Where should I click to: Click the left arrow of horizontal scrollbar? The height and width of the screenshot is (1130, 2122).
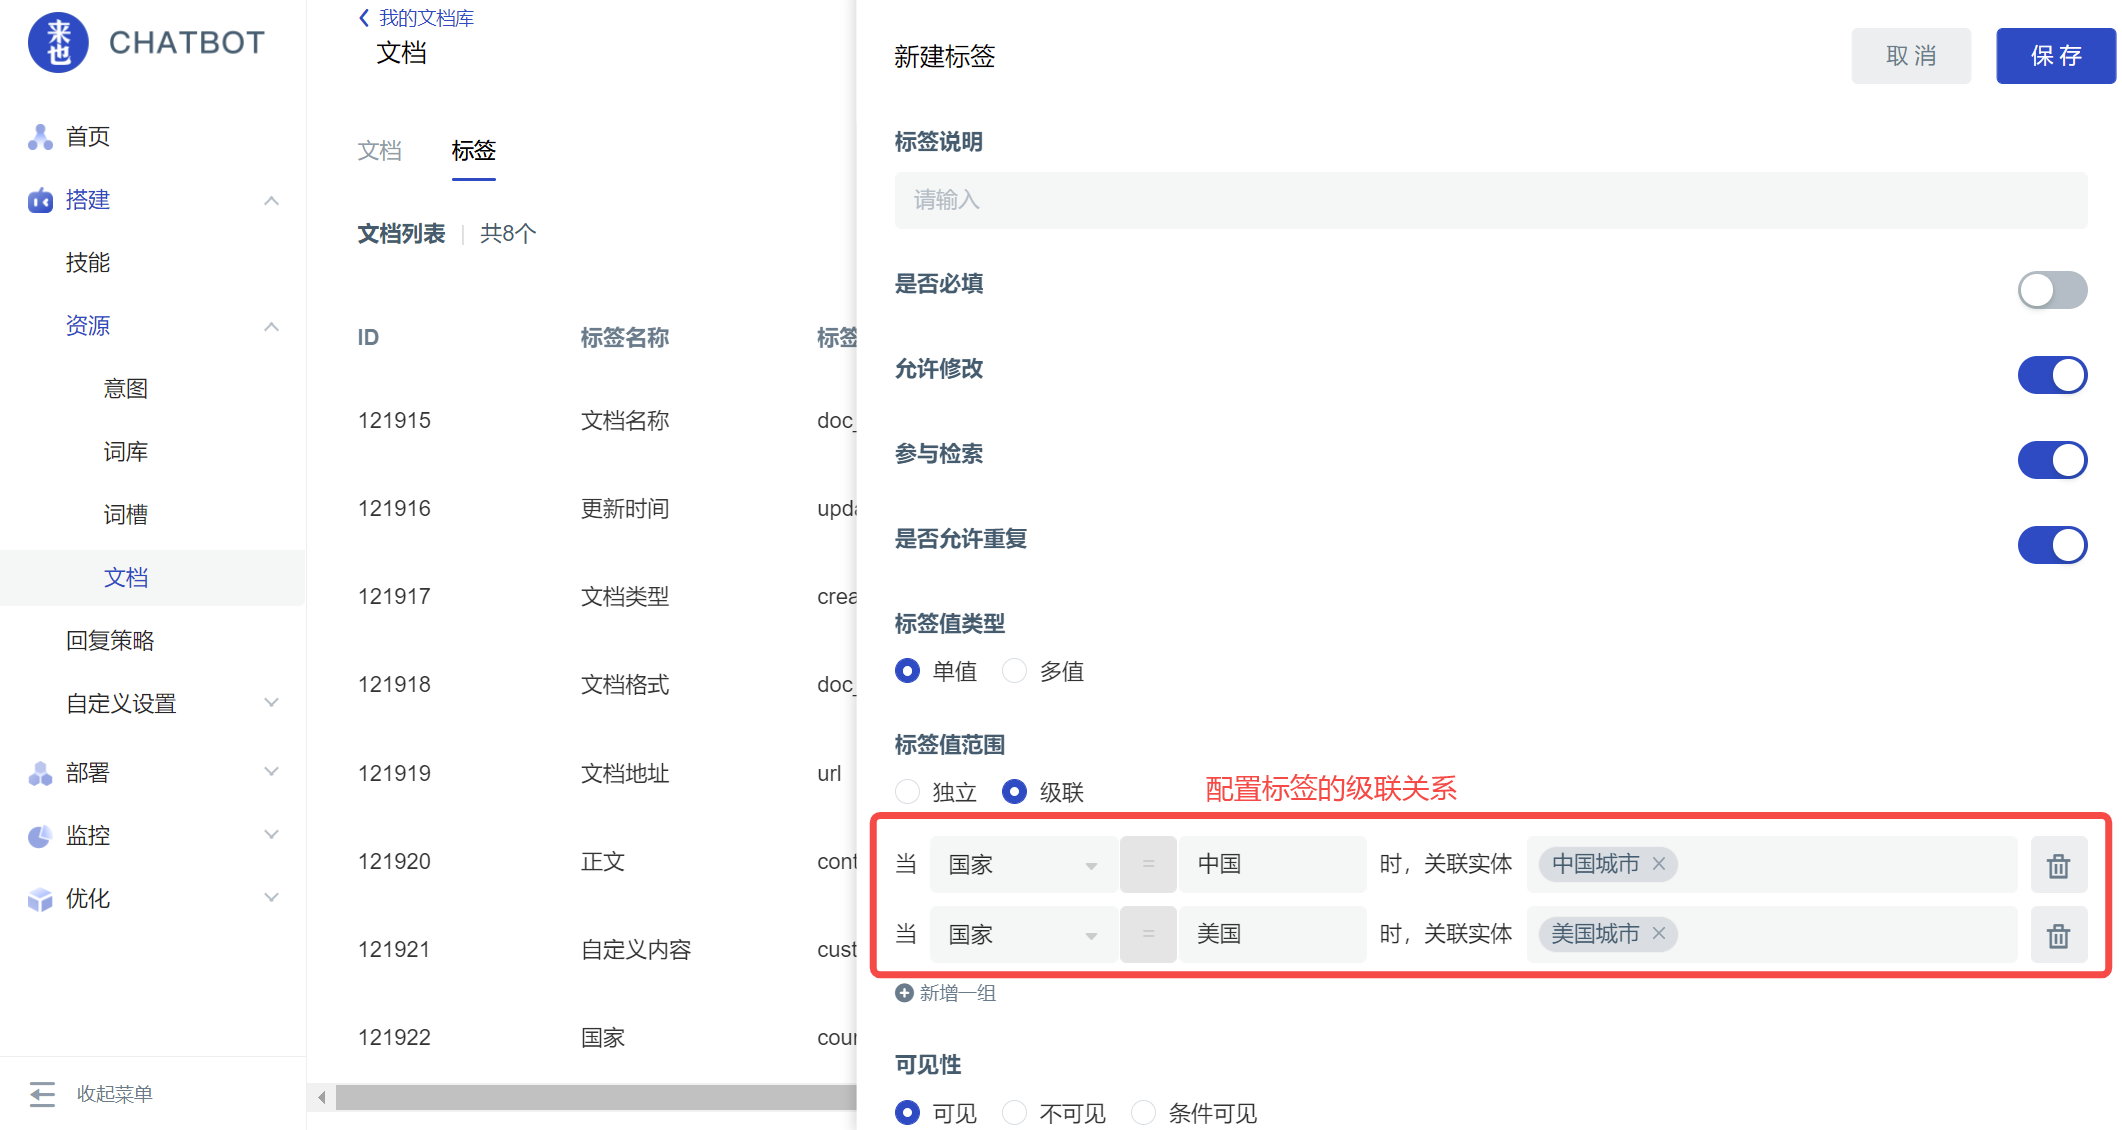(322, 1097)
